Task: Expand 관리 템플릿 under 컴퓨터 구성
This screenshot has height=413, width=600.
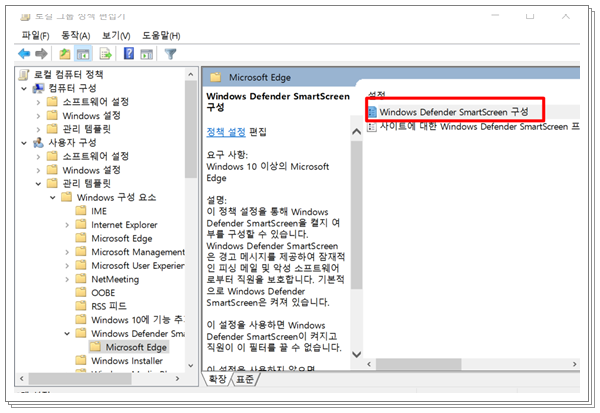Action: [38, 129]
